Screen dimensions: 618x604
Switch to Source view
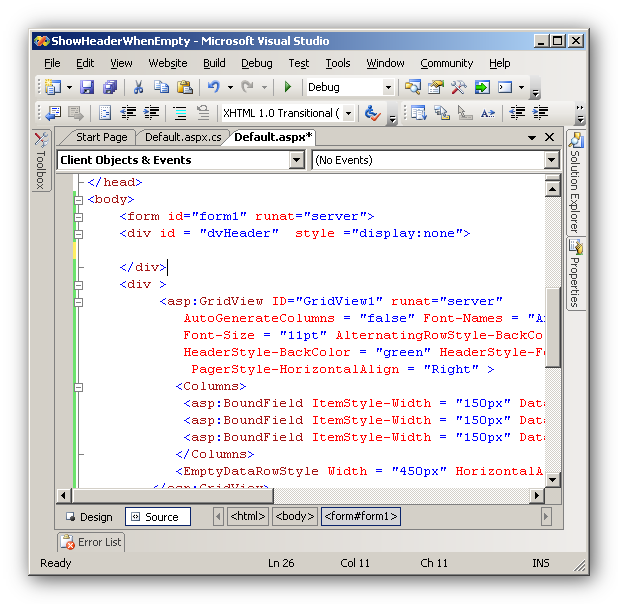(x=158, y=517)
